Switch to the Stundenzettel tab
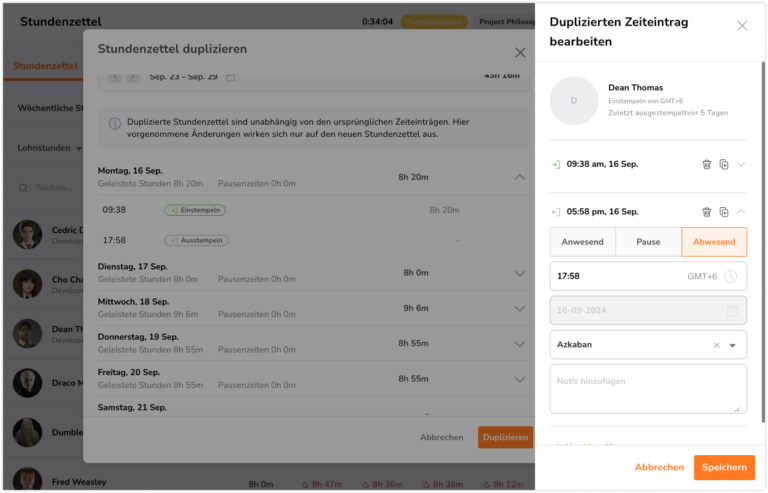The height and width of the screenshot is (493, 768). 45,66
